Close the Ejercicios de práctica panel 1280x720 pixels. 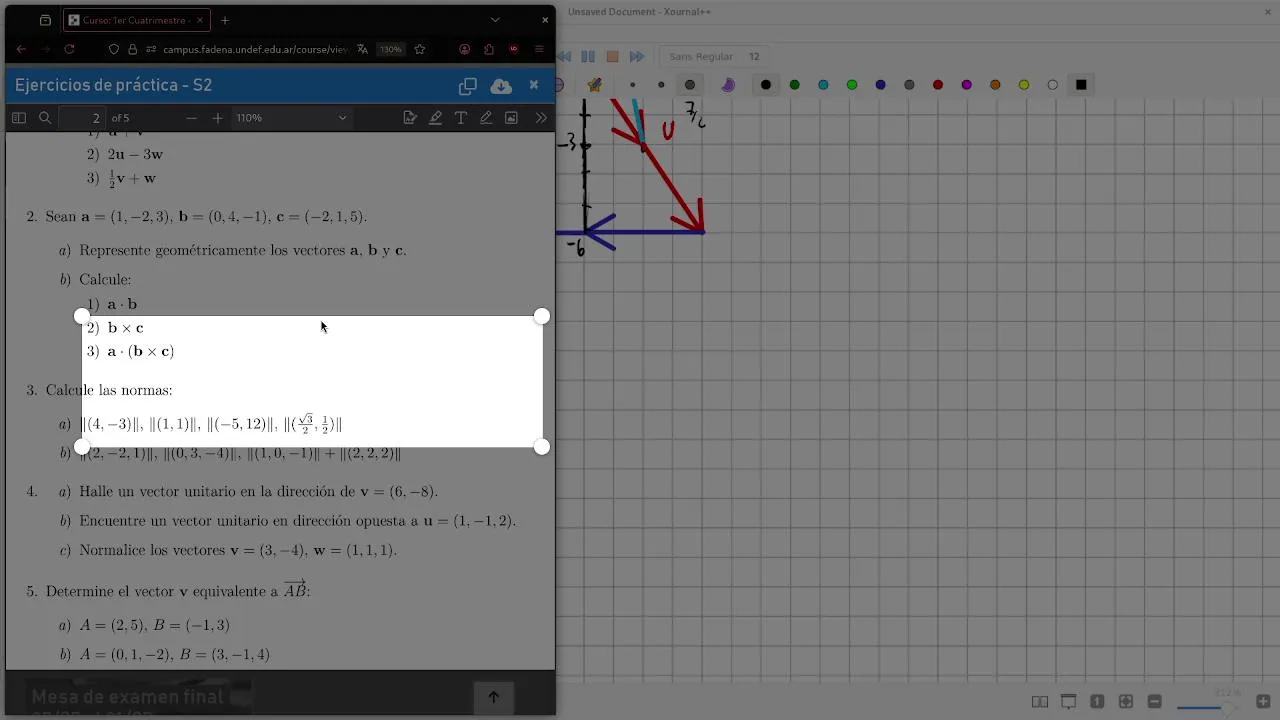point(534,85)
